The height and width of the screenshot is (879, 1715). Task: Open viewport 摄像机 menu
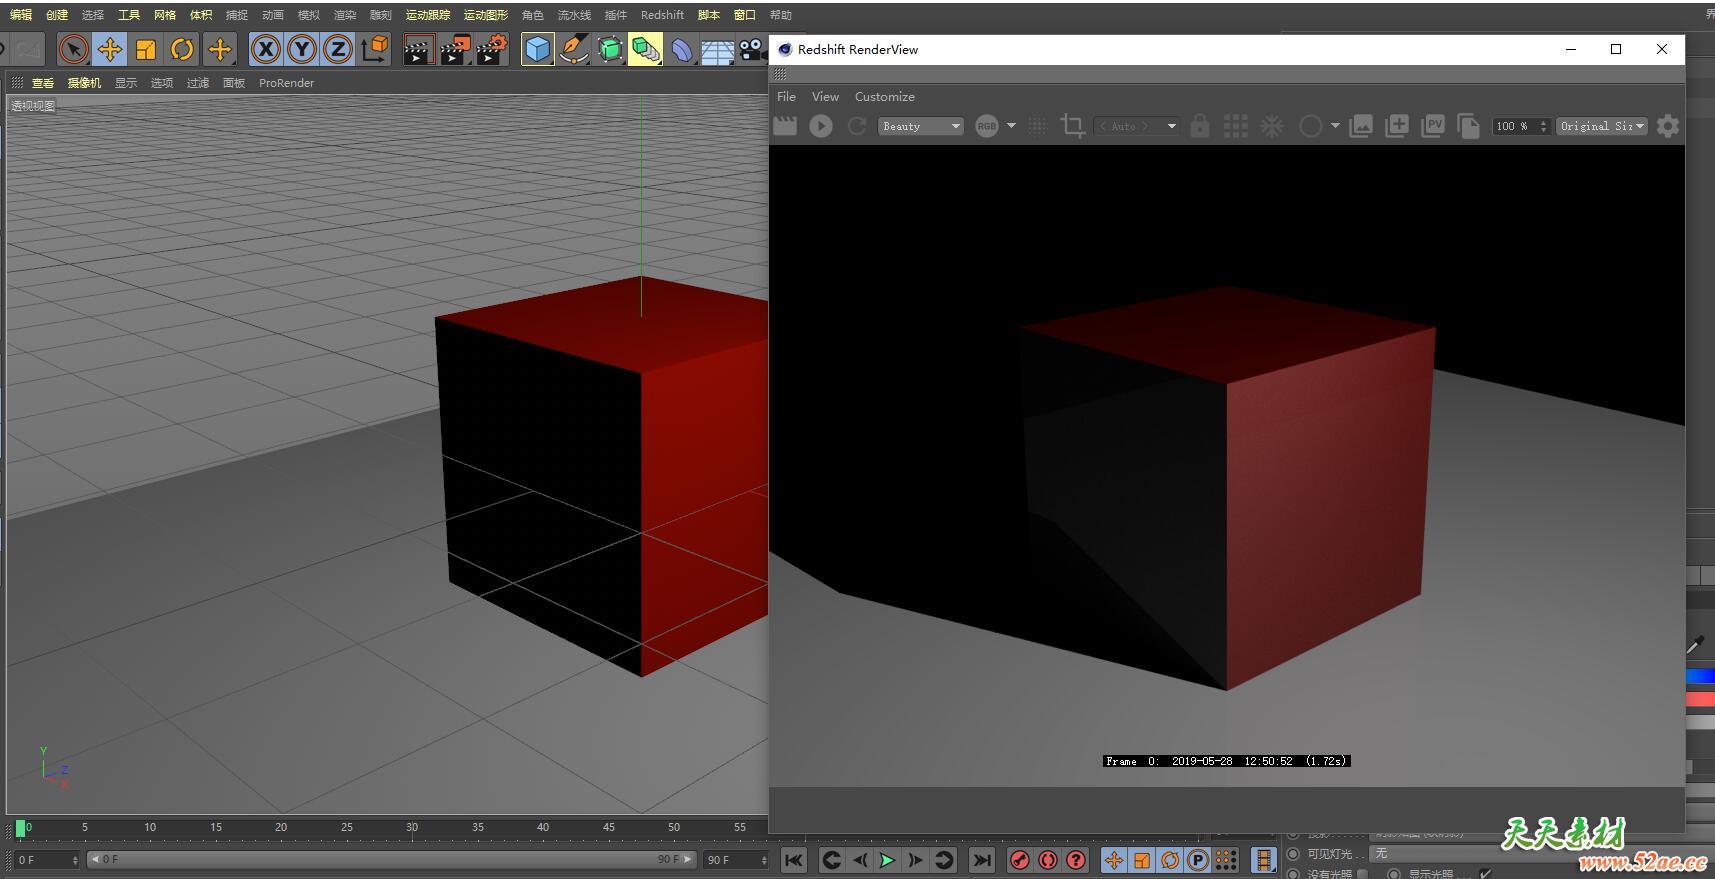pyautogui.click(x=84, y=83)
